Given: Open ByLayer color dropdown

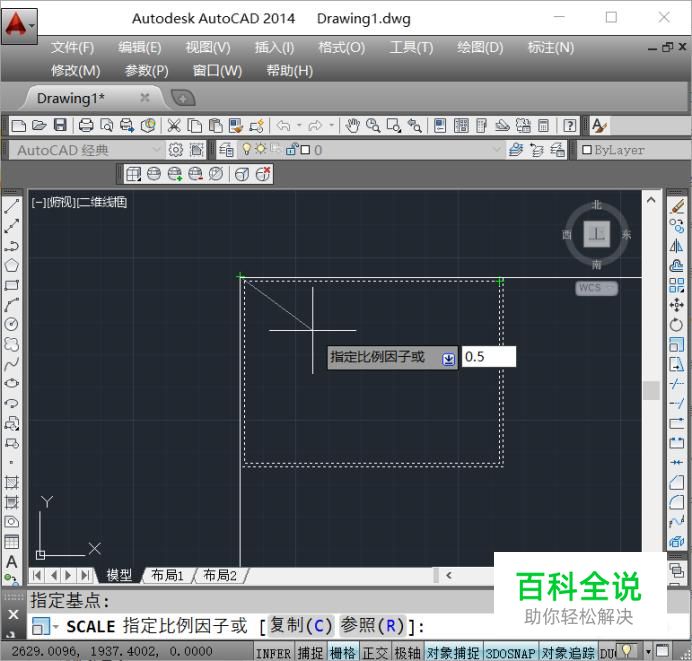Looking at the screenshot, I should pyautogui.click(x=634, y=150).
